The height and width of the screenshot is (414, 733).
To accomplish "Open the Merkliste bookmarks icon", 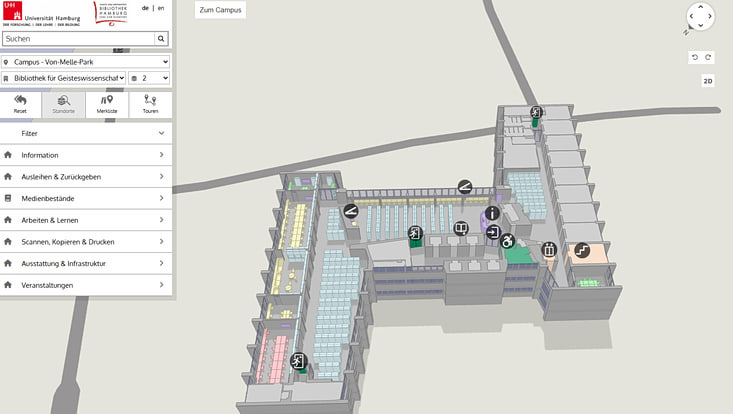I will [x=107, y=104].
